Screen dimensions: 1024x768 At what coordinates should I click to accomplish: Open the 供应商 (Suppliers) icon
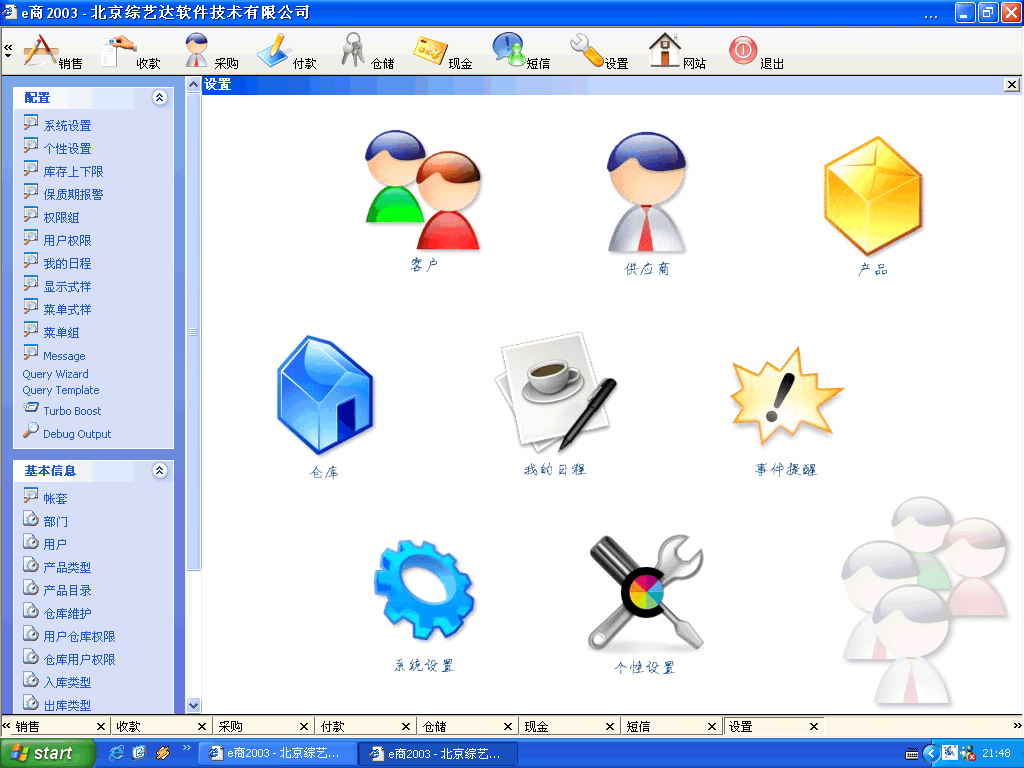647,194
